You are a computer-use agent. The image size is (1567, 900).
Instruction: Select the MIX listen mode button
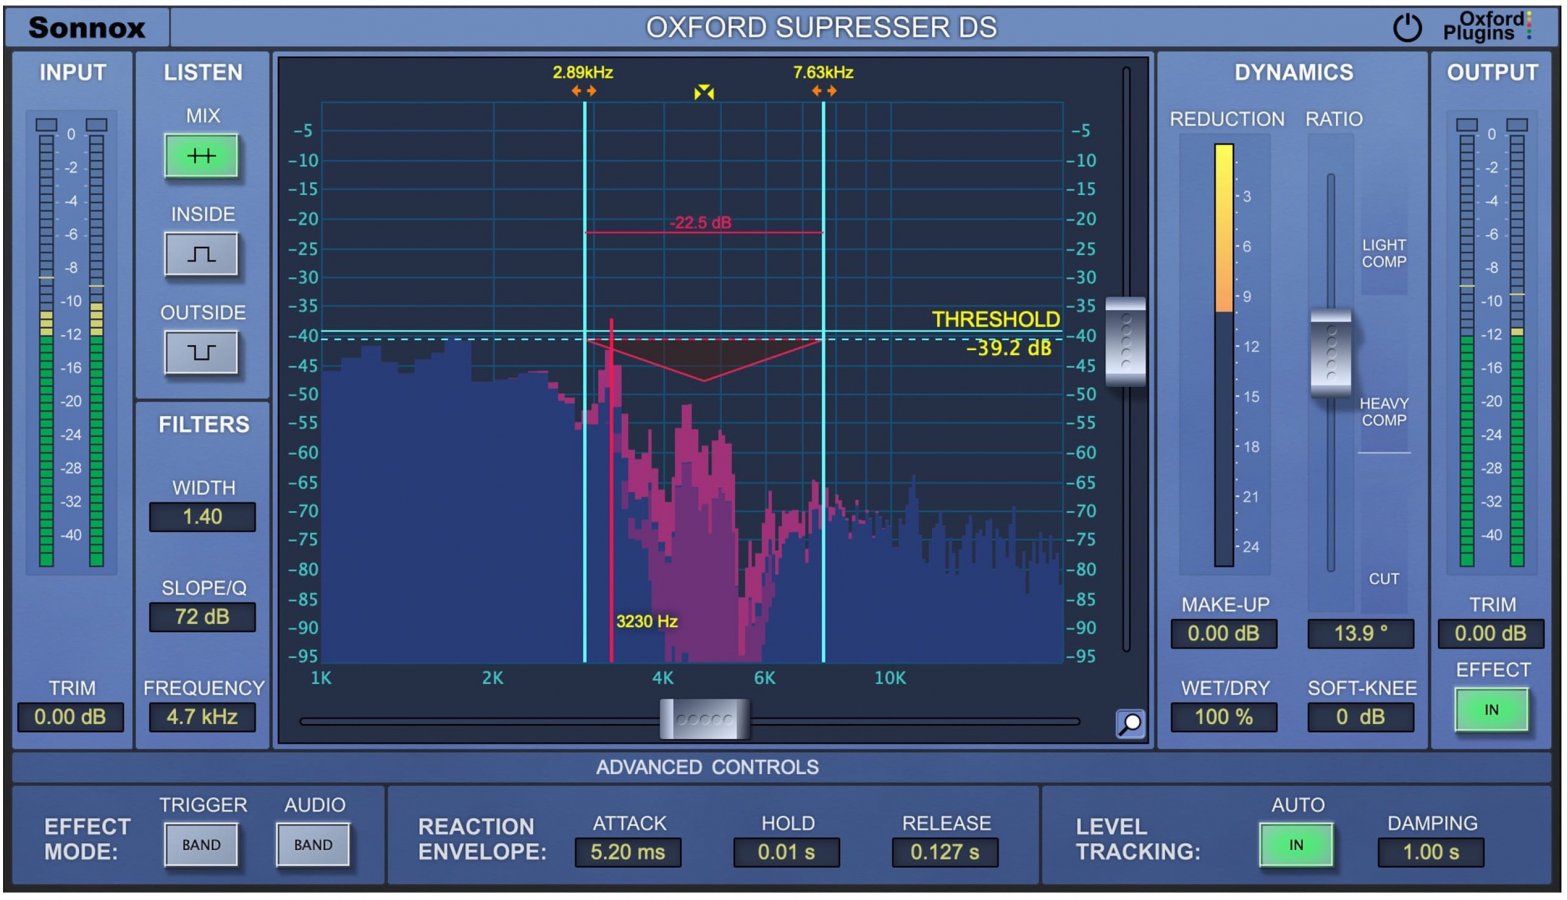202,156
